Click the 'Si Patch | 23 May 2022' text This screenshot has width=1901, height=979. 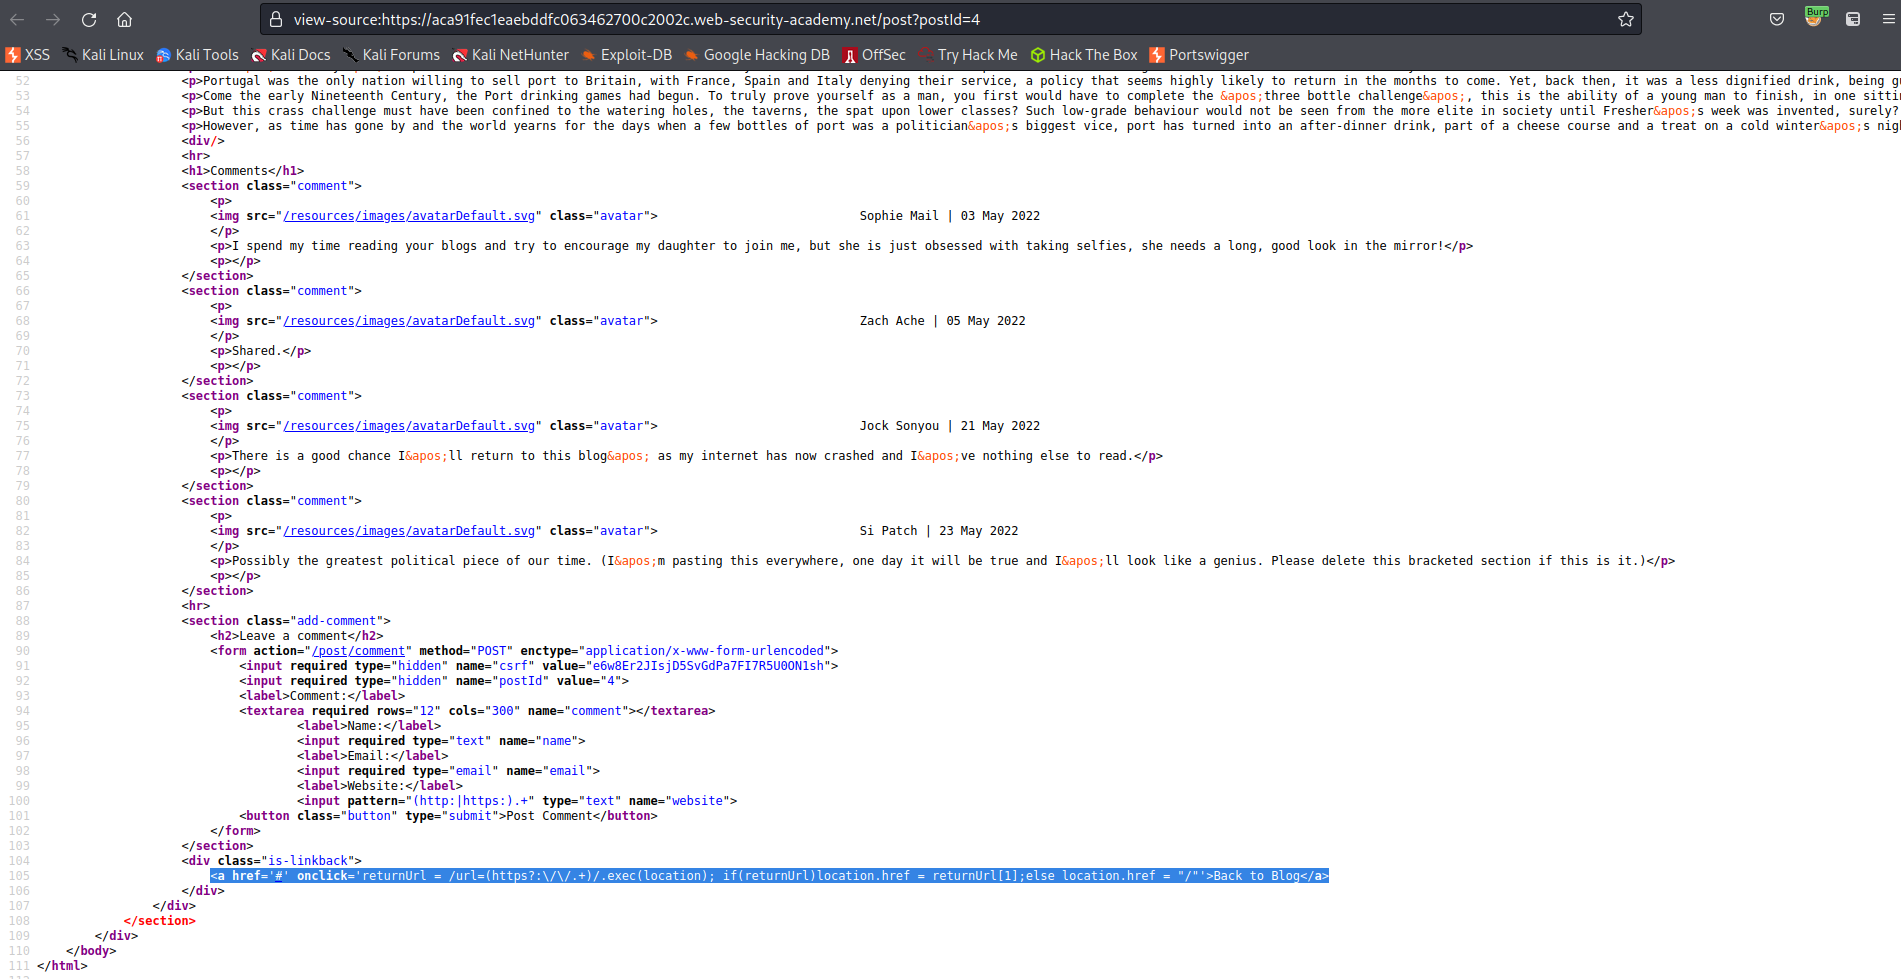click(x=939, y=531)
